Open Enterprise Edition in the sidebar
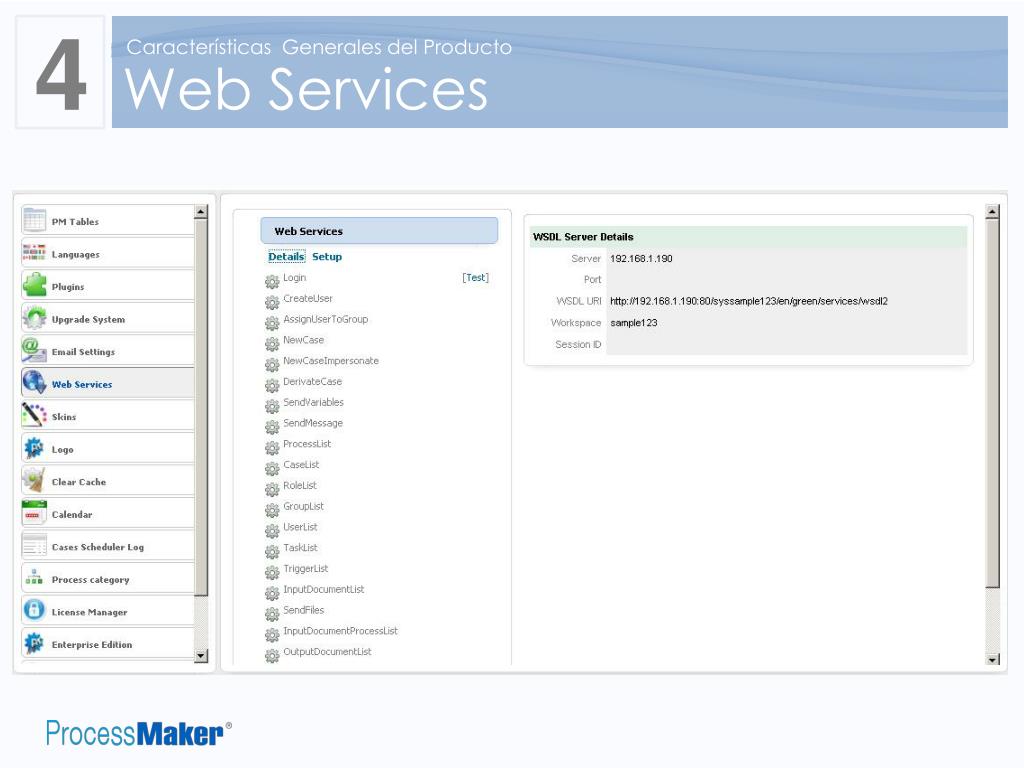Viewport: 1024px width, 768px height. [x=108, y=643]
